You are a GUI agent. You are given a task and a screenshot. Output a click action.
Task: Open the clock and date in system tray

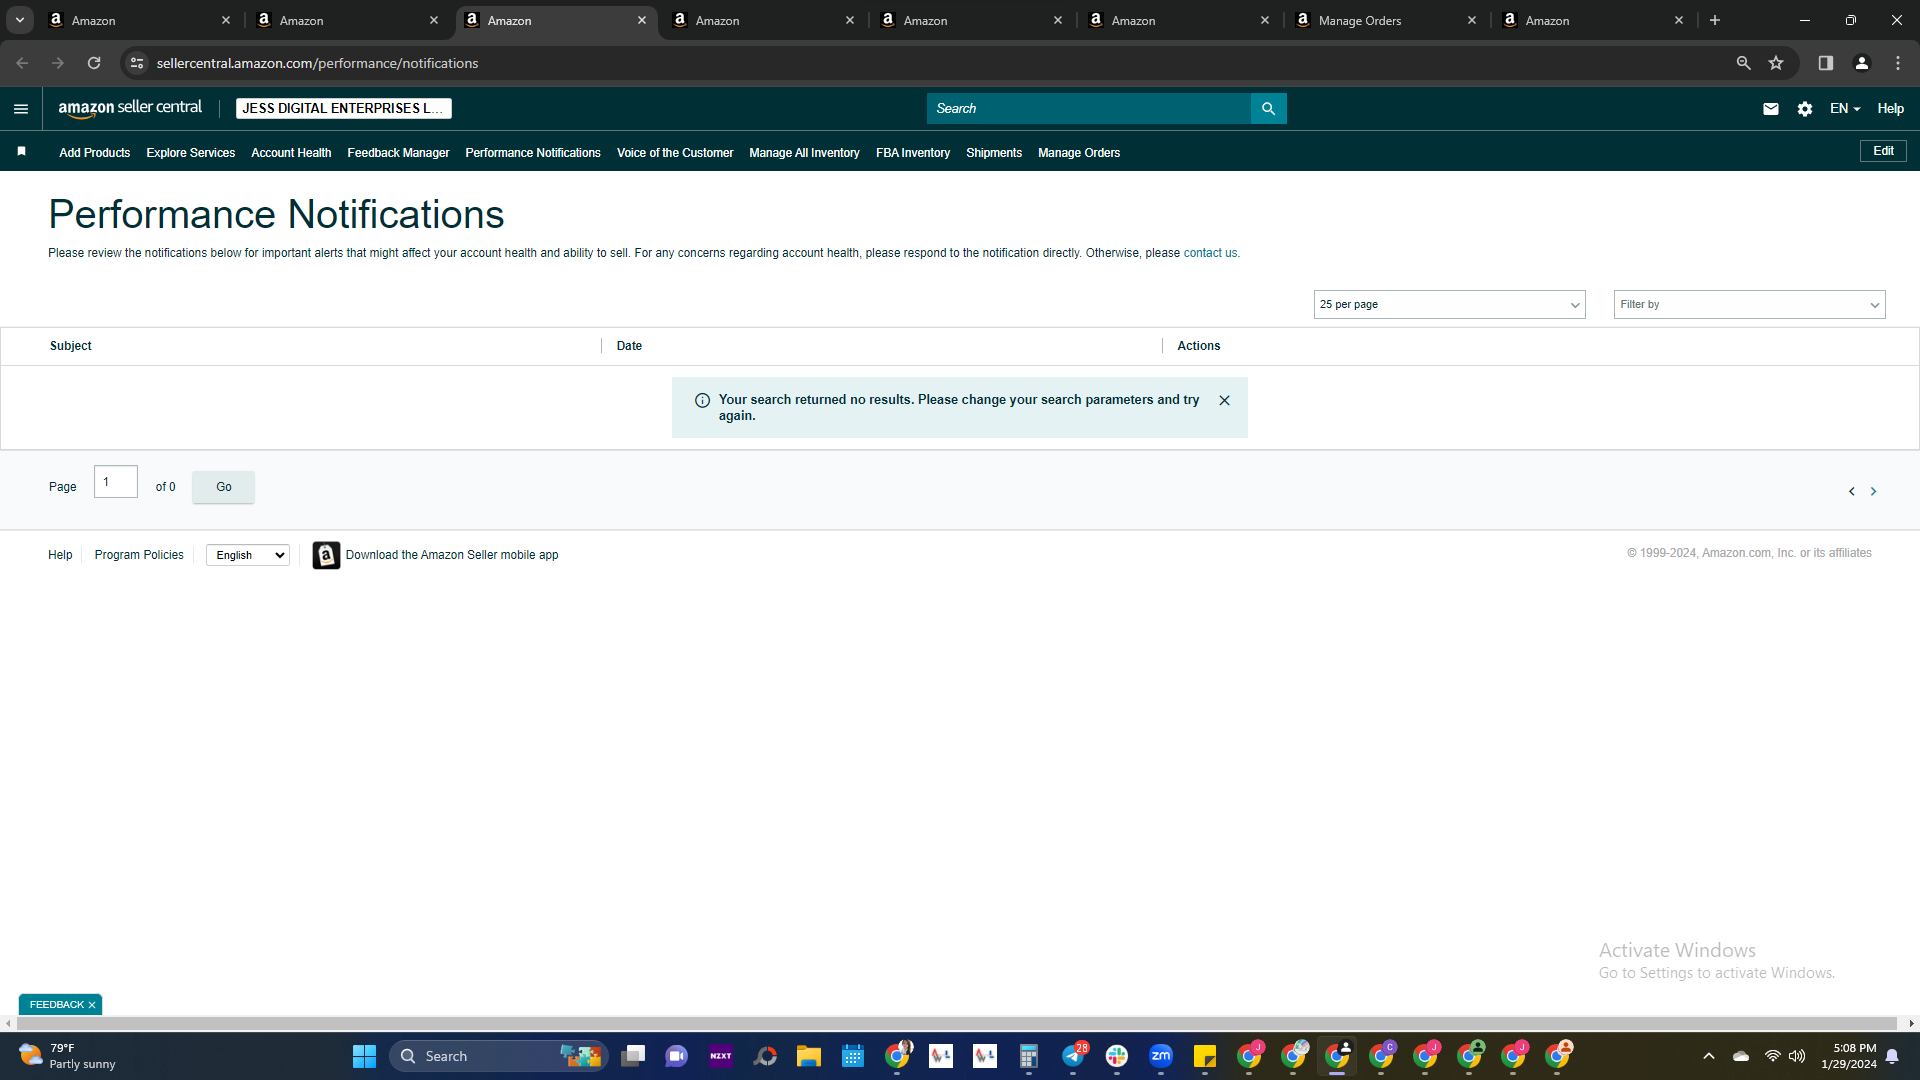pos(1849,1056)
